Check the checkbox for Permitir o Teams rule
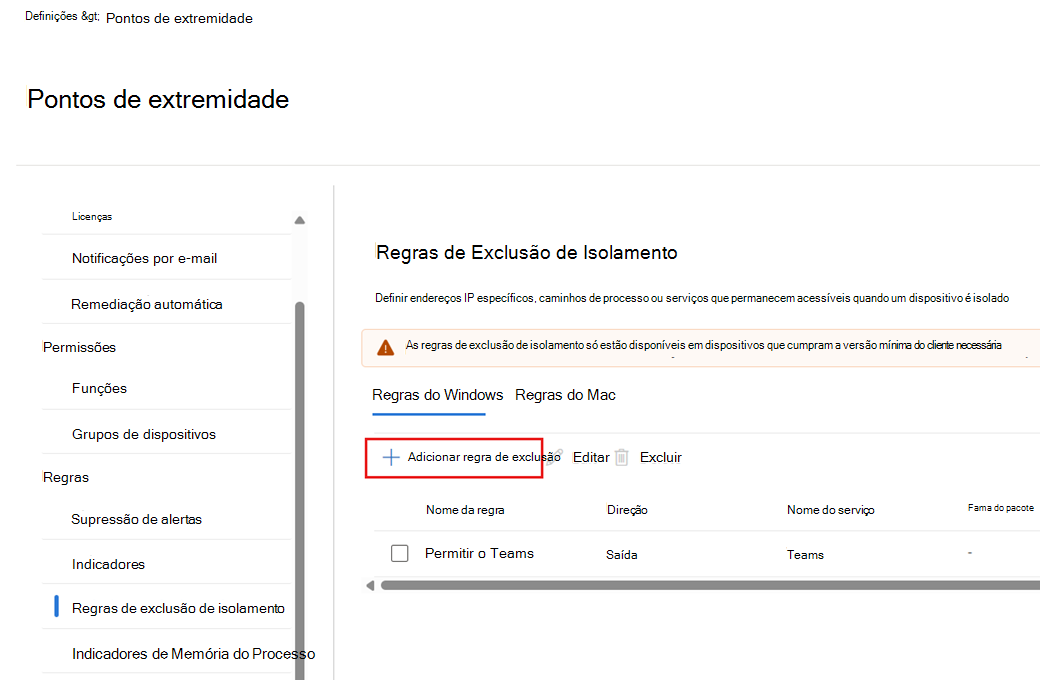 click(400, 552)
